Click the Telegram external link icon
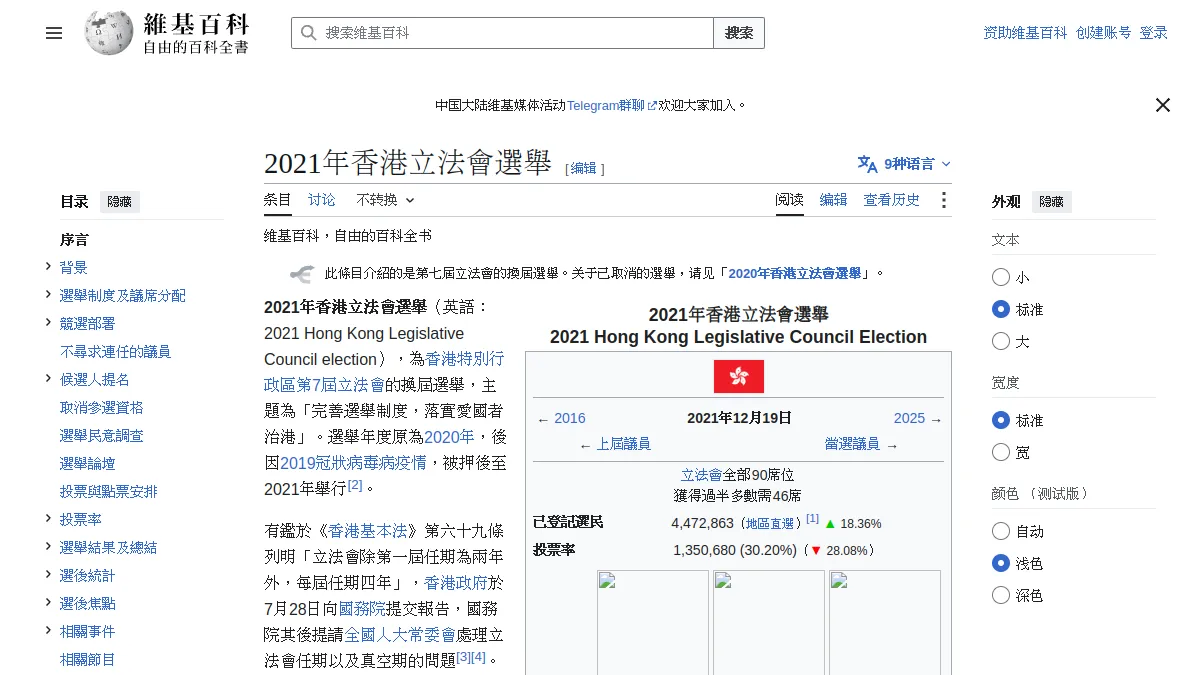 click(653, 105)
